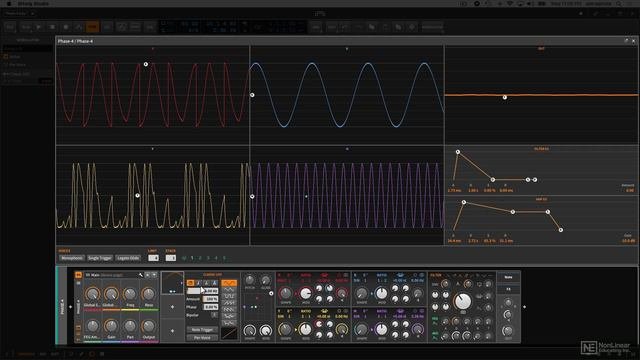
Task: Enable Monophonic voice mode
Action: (72, 258)
